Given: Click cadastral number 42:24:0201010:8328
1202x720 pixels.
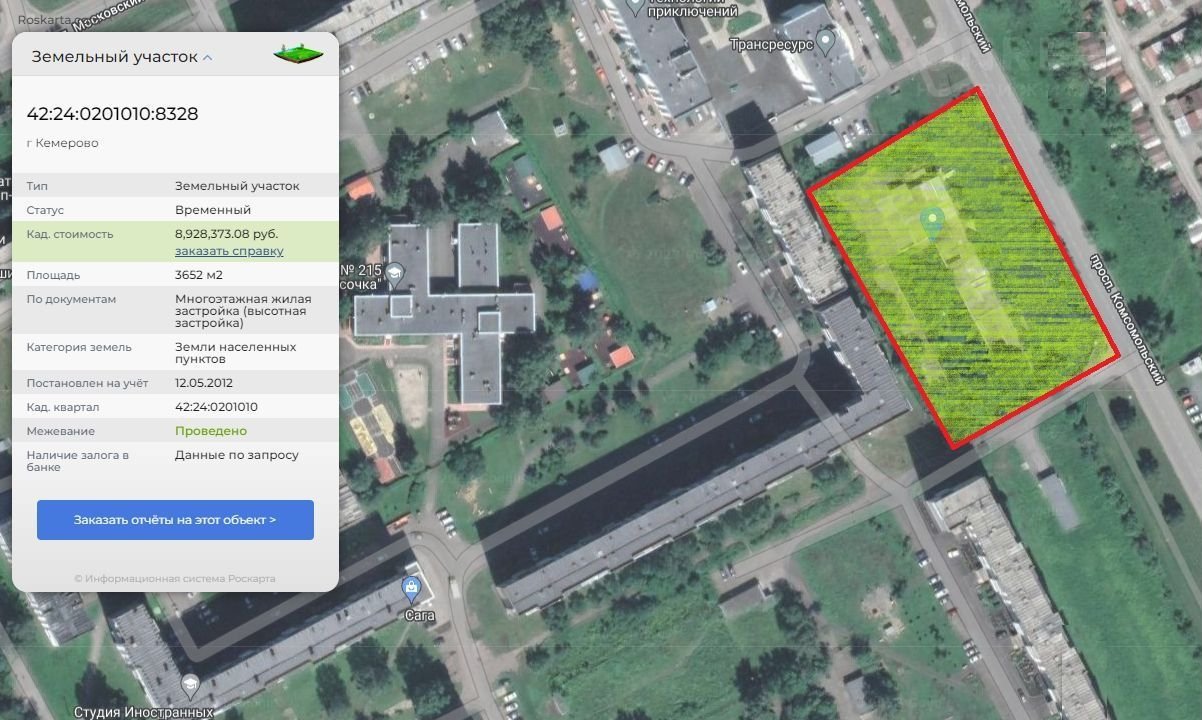Looking at the screenshot, I should 112,114.
